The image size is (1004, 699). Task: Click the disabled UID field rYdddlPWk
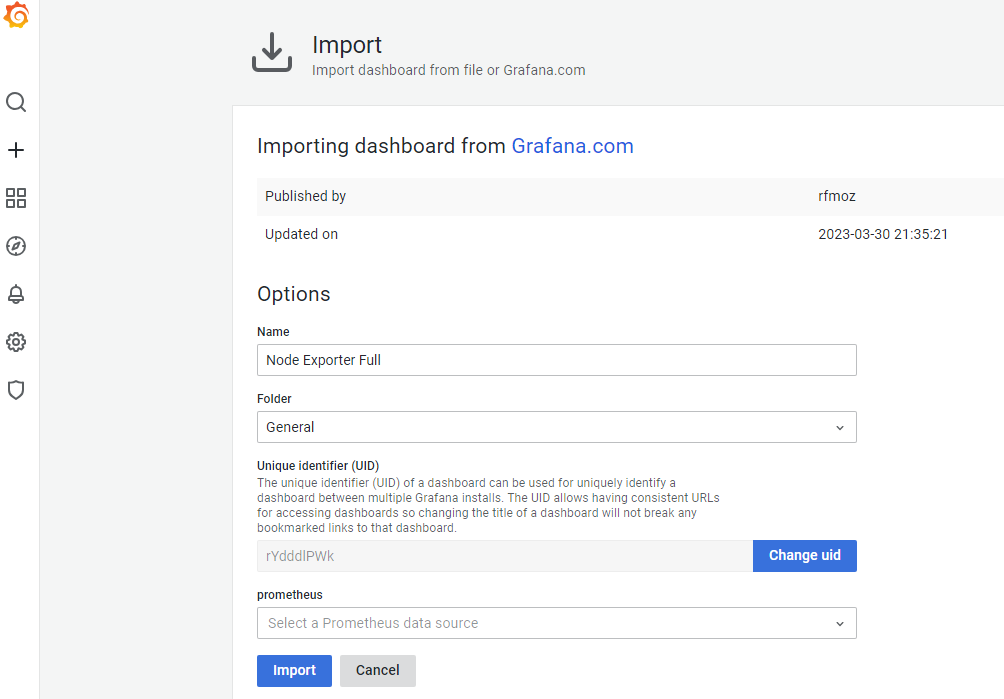coord(504,556)
